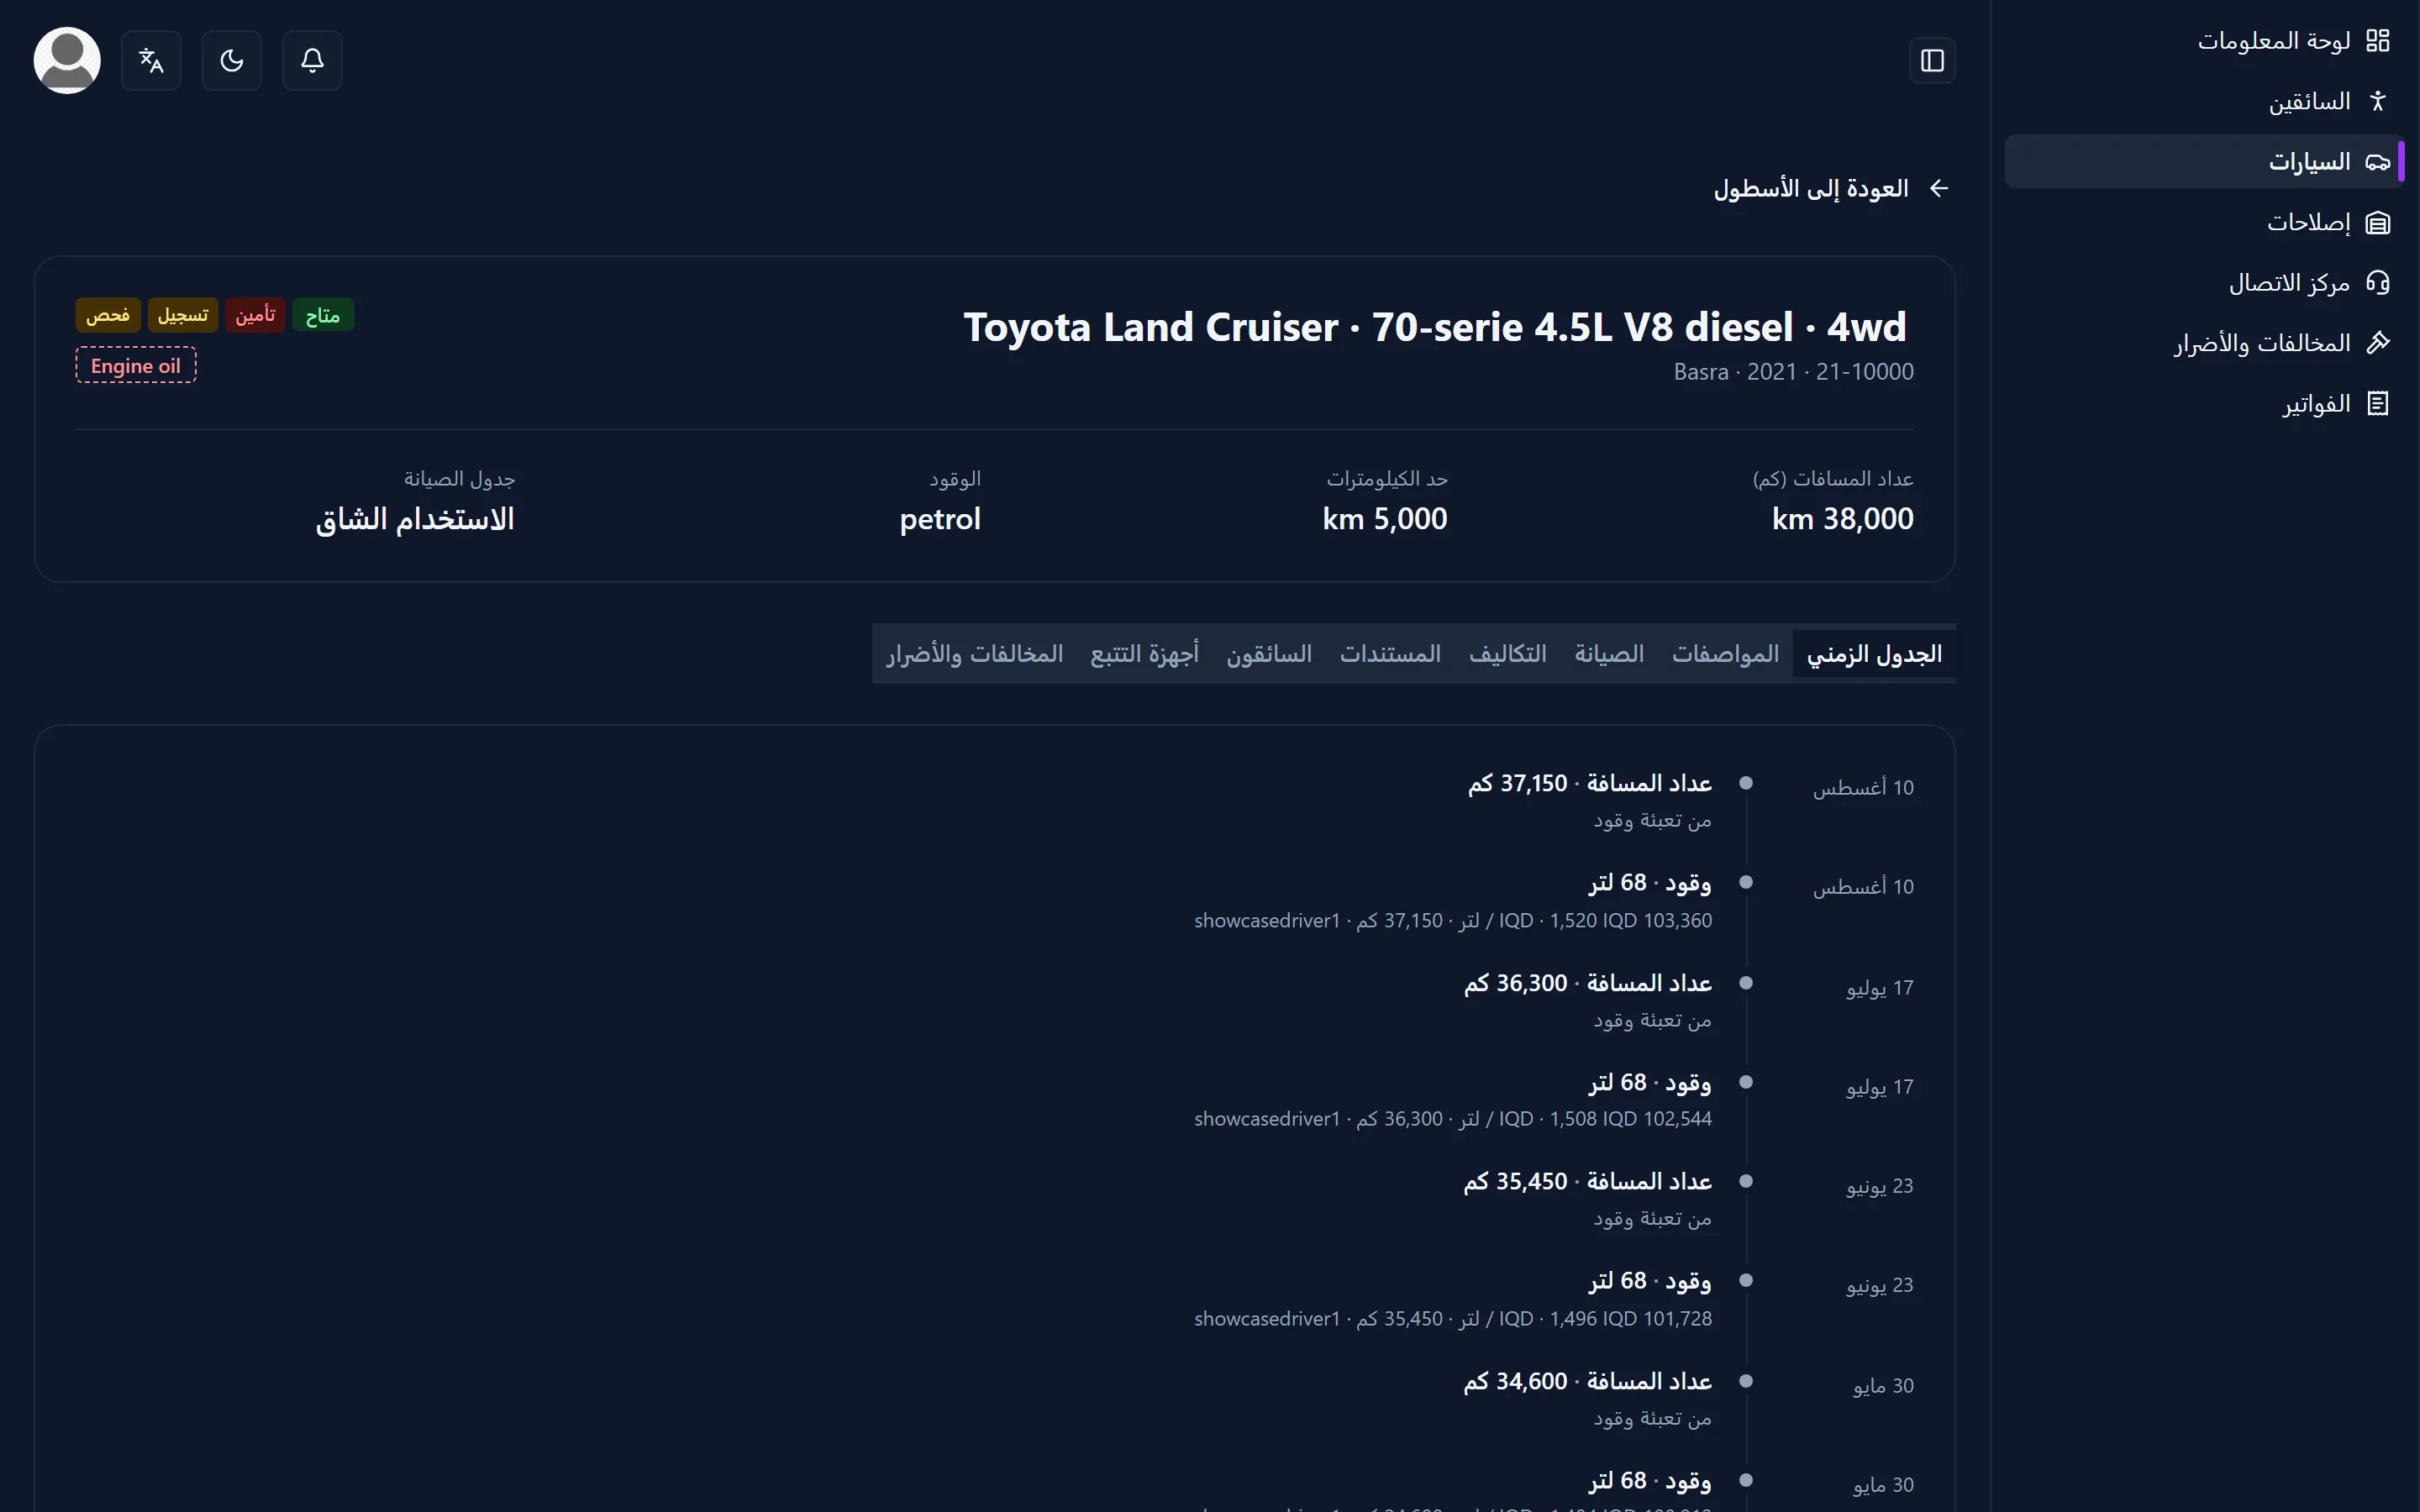This screenshot has width=2420, height=1512.
Task: Go back via العودة إلى الأسطول link
Action: pyautogui.click(x=1832, y=188)
